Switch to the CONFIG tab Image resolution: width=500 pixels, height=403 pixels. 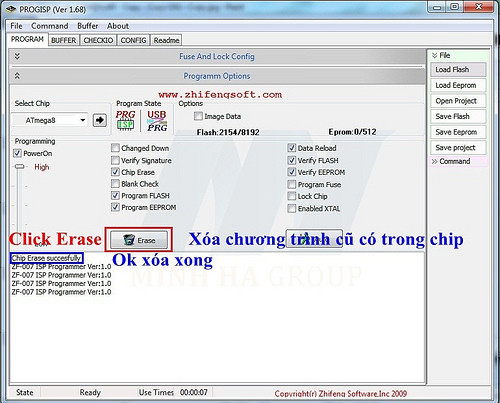[x=133, y=40]
